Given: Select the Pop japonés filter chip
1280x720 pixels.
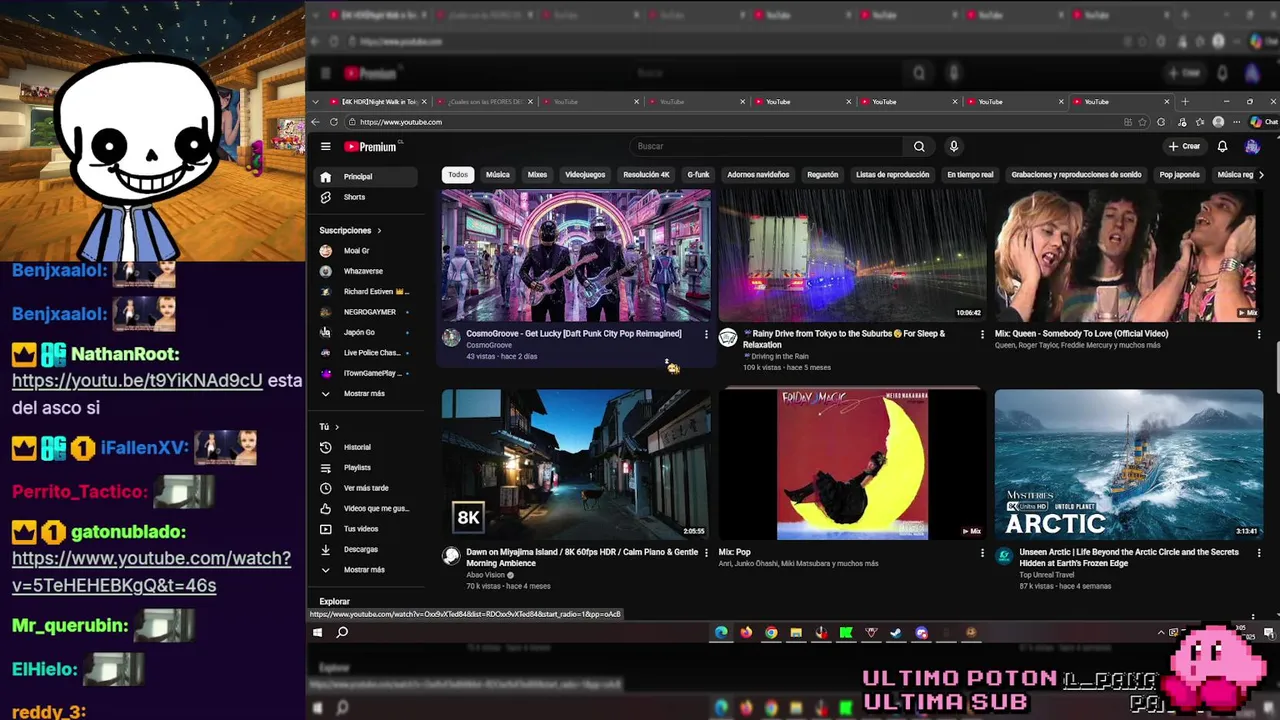Looking at the screenshot, I should (x=1179, y=175).
